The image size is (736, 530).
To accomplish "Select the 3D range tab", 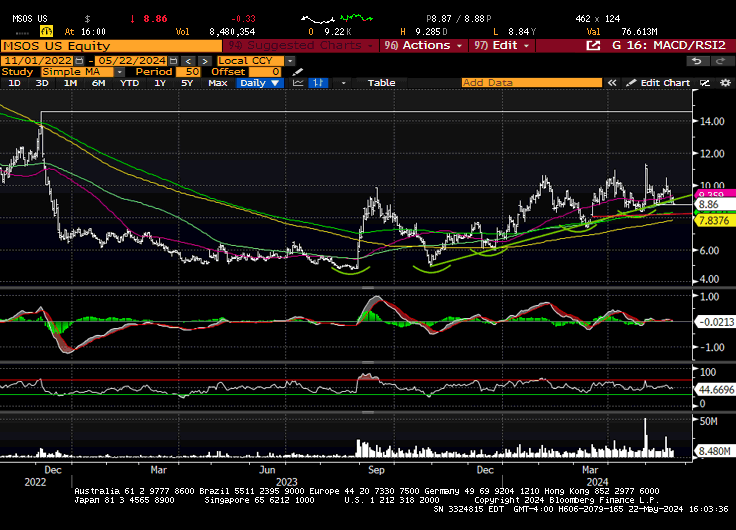I will click(x=42, y=83).
